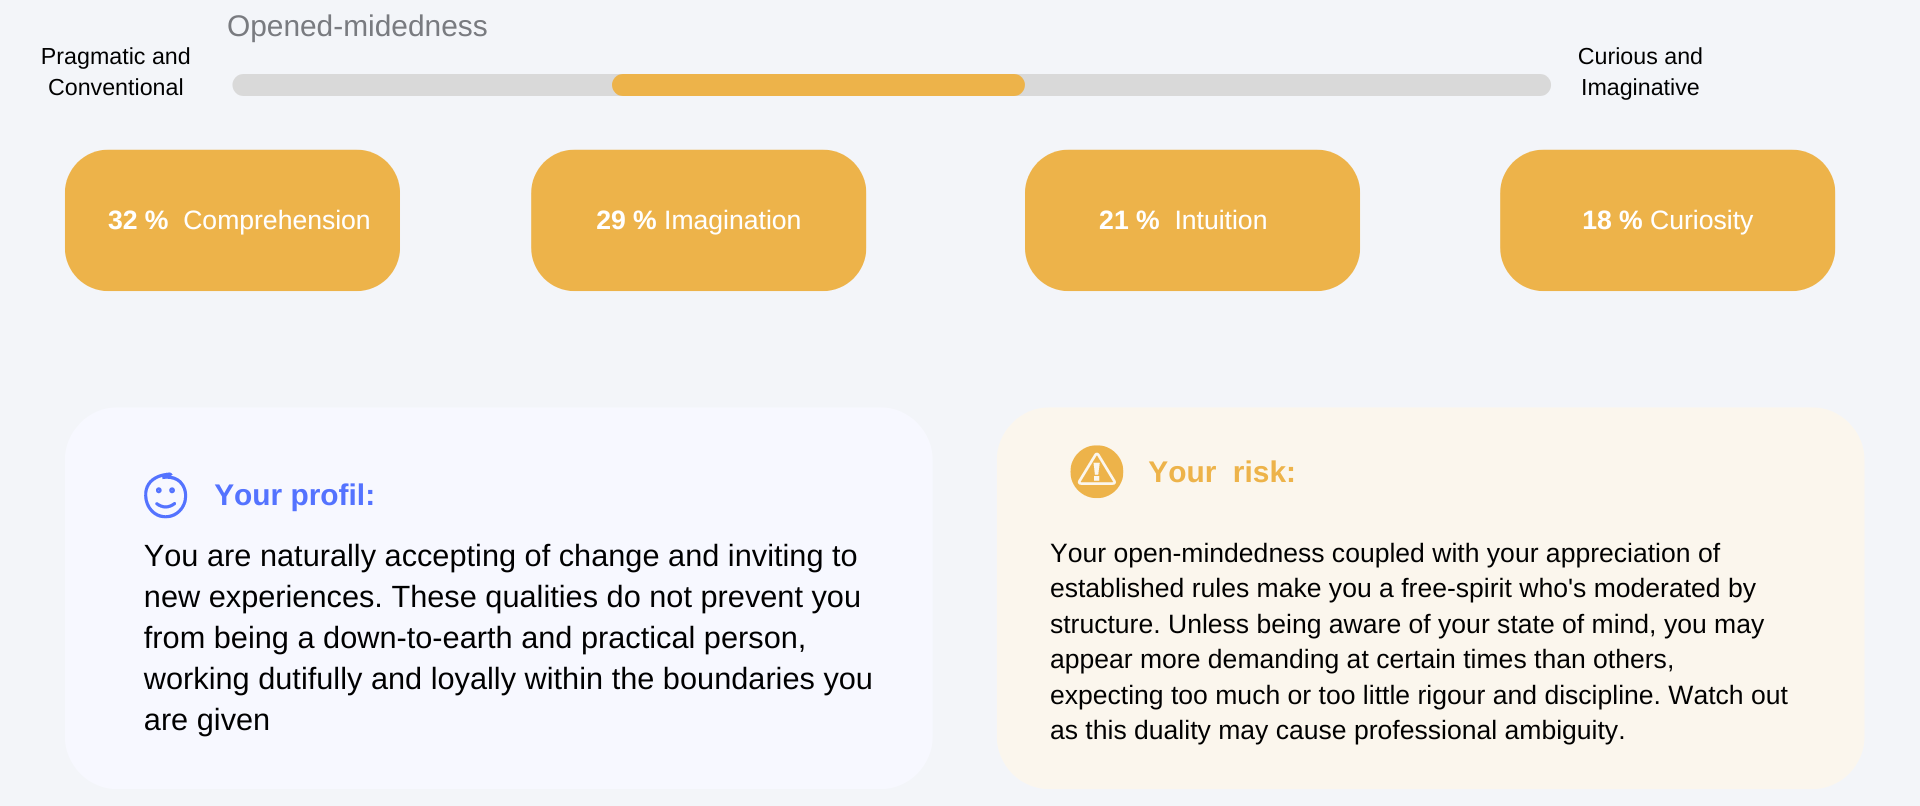Image resolution: width=1920 pixels, height=806 pixels.
Task: Click the 29 % figure in Imagination
Action: 626,220
